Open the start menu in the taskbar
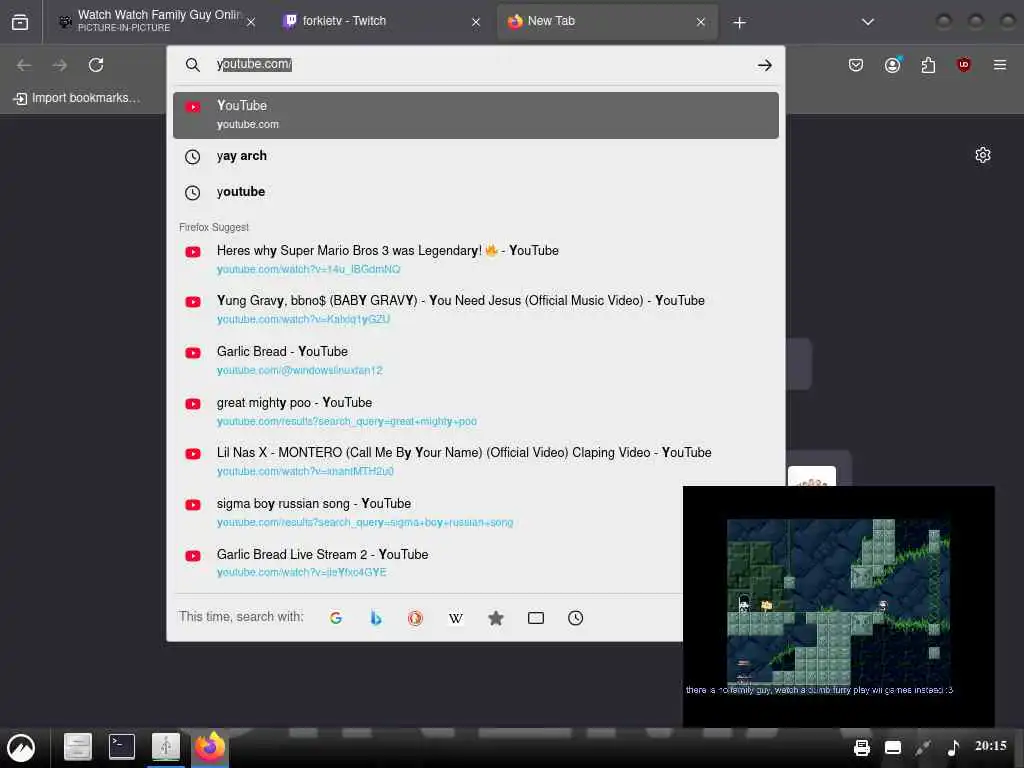Screen dimensions: 1024x768 22,748
